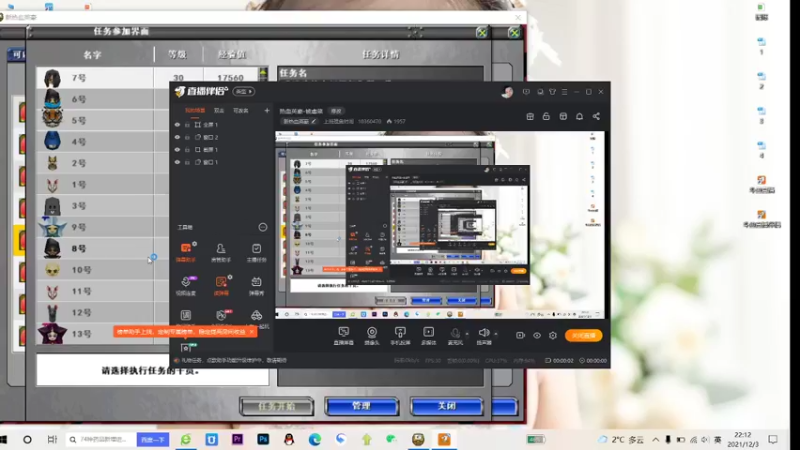This screenshot has height=450, width=800.
Task: Mute the microphone icon in streaming app
Action: tap(455, 333)
